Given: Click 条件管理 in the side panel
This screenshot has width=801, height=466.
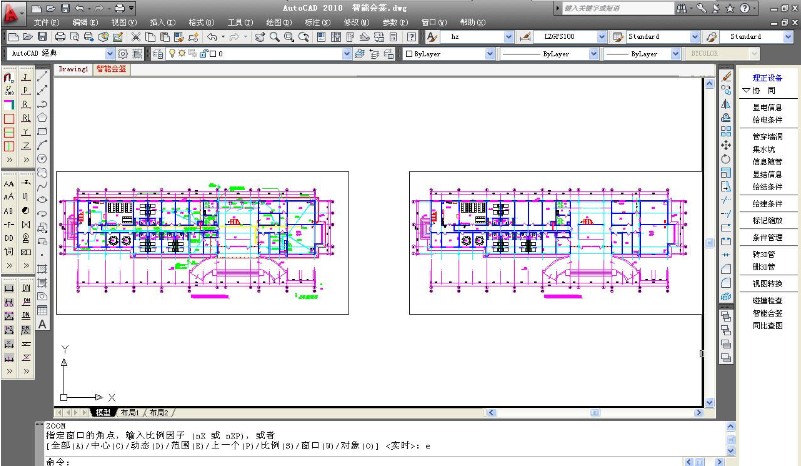Looking at the screenshot, I should (767, 237).
